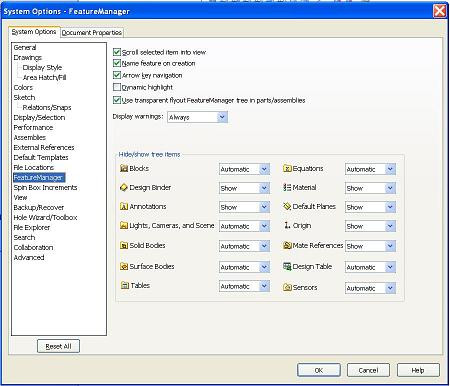Click the Blocks folder icon
Screen dimensions: 450x386
(124, 168)
